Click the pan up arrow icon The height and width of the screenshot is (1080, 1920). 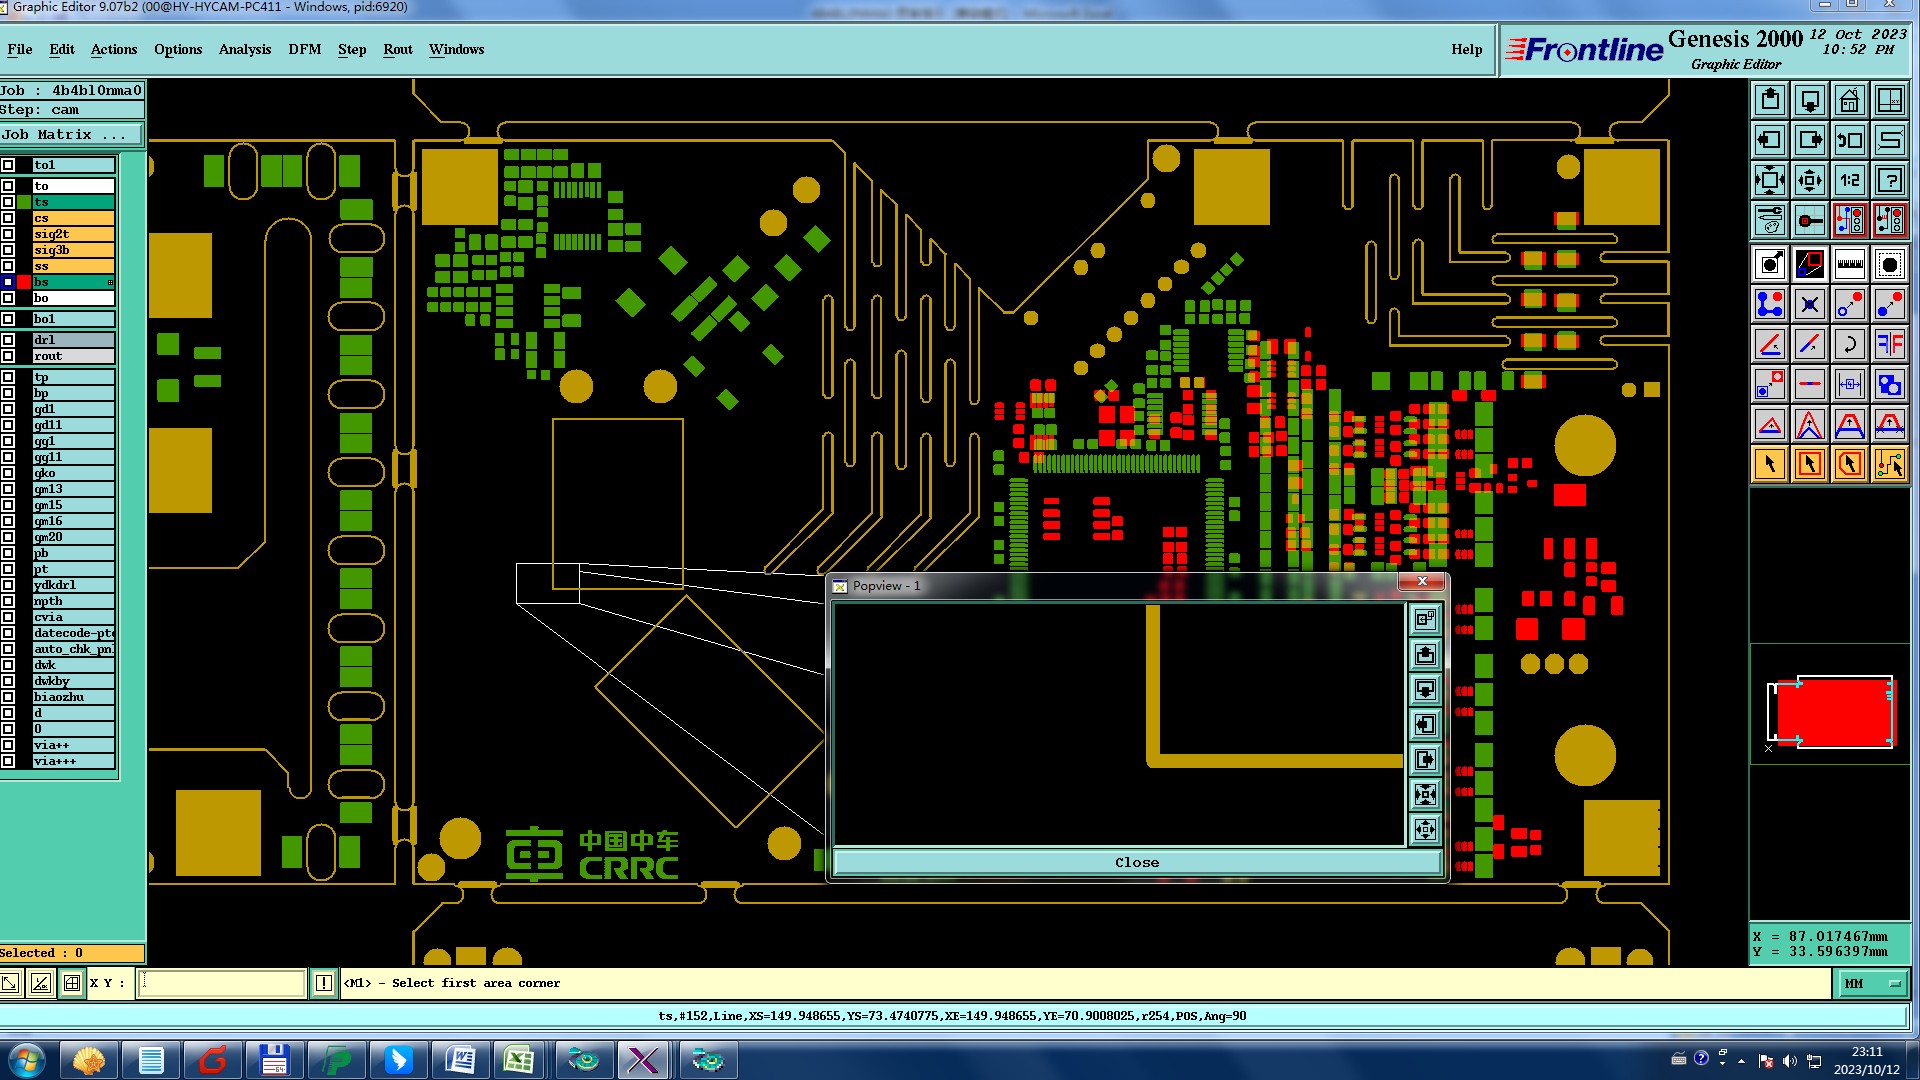point(1770,100)
